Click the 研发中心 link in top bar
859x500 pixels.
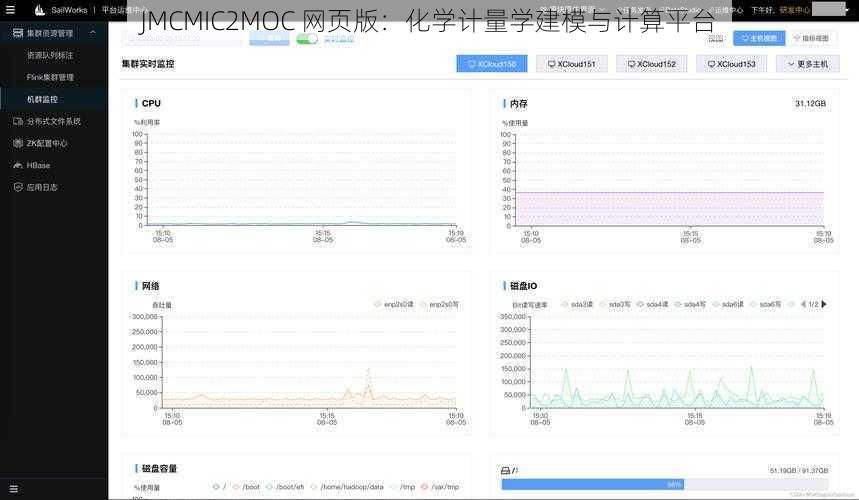pos(795,10)
